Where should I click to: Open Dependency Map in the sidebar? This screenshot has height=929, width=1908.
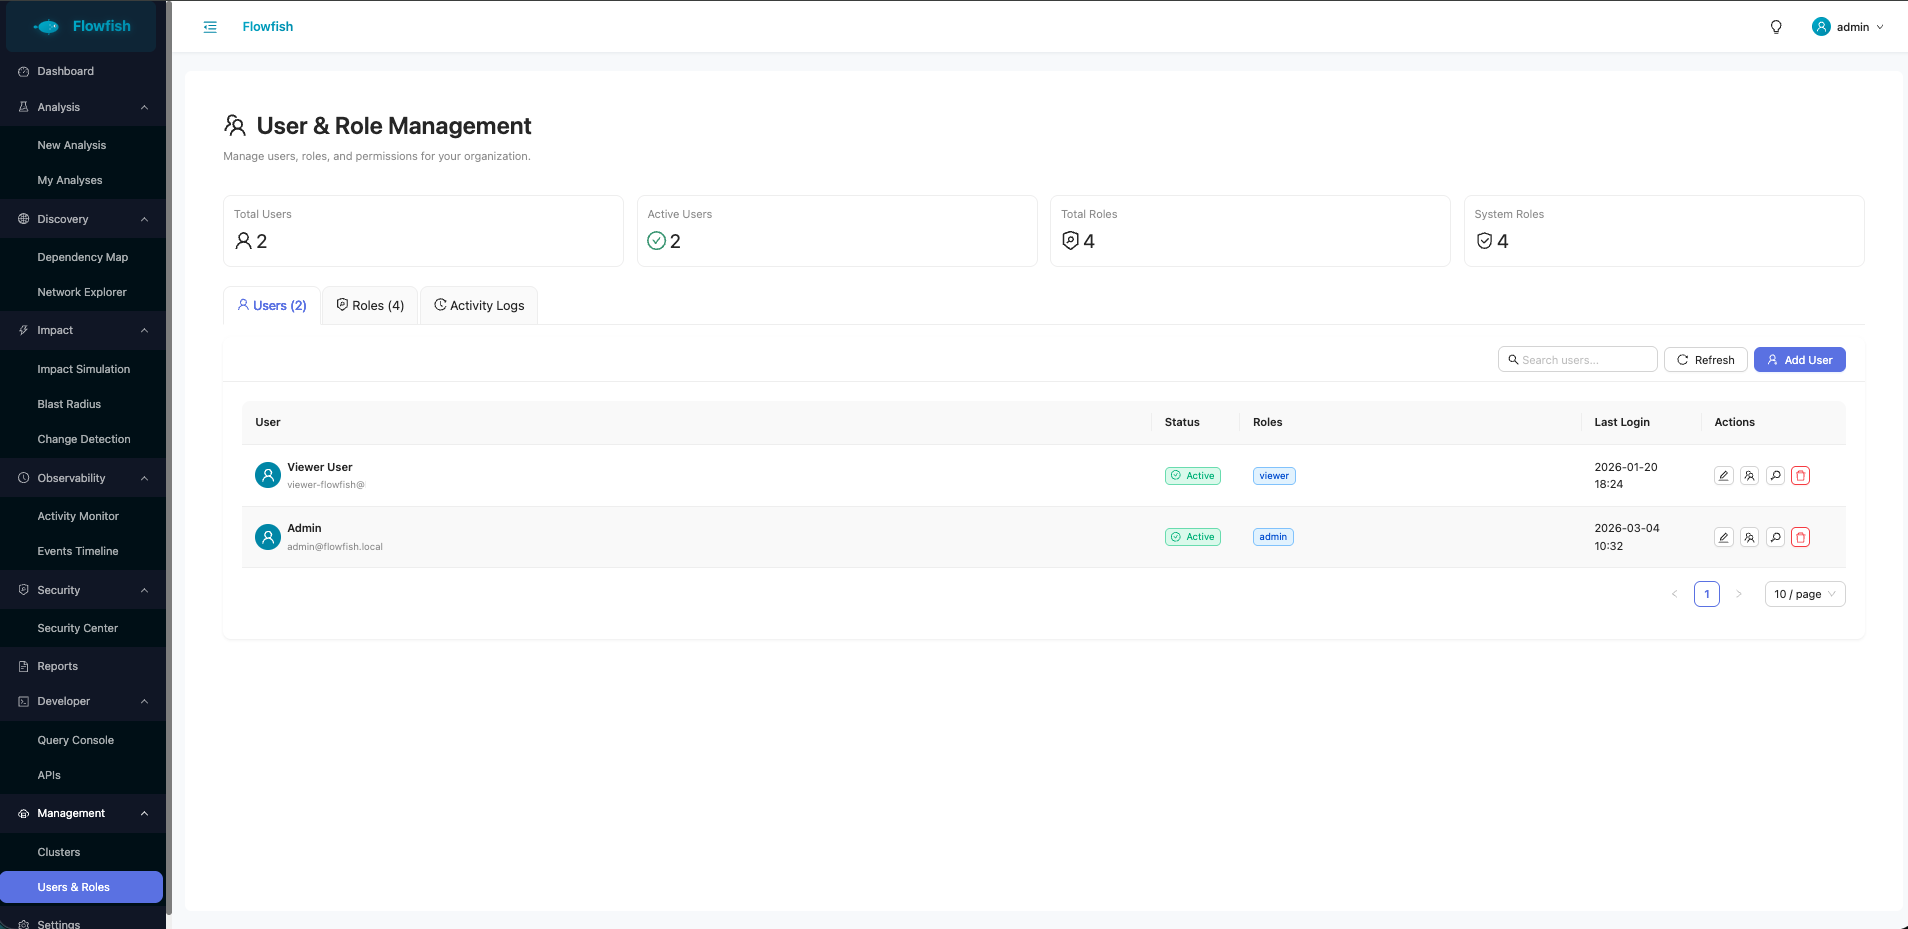tap(83, 257)
